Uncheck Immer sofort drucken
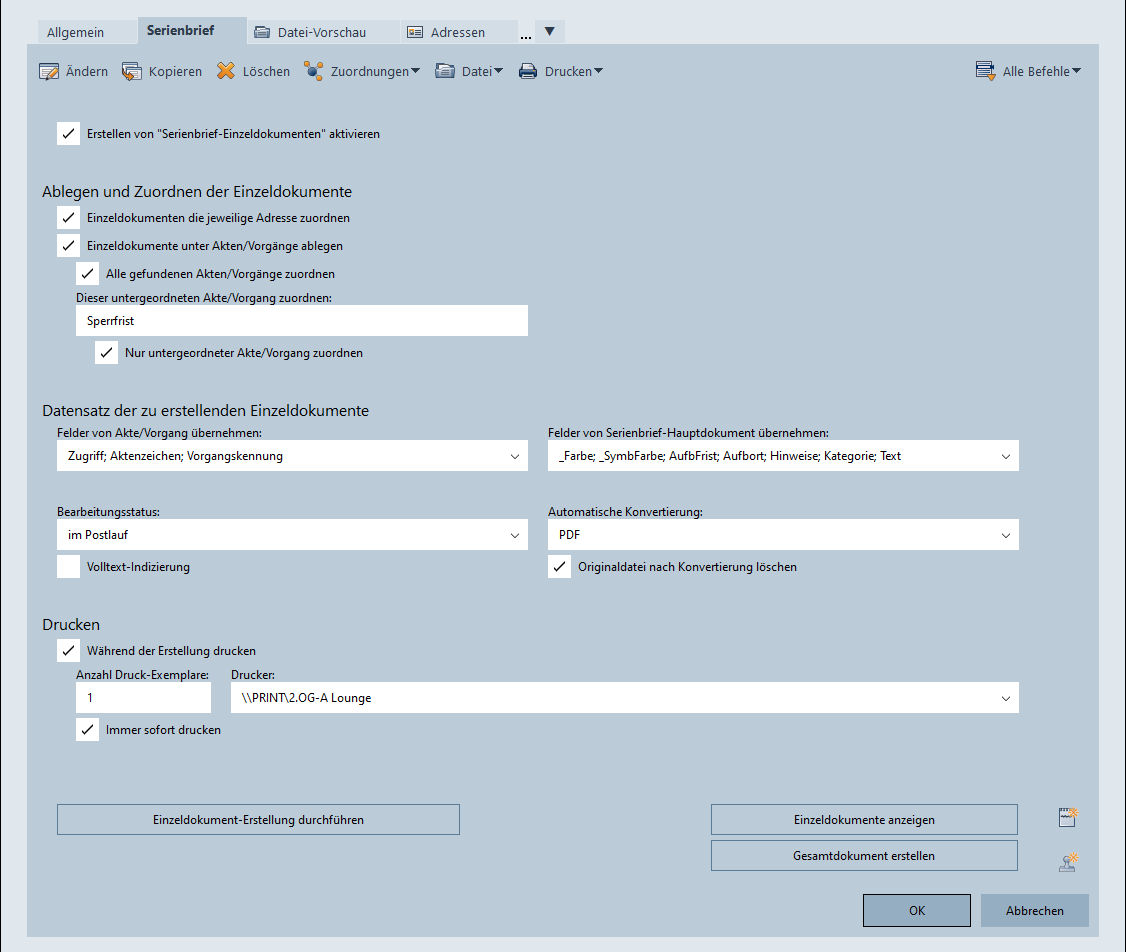The height and width of the screenshot is (952, 1126). point(88,730)
